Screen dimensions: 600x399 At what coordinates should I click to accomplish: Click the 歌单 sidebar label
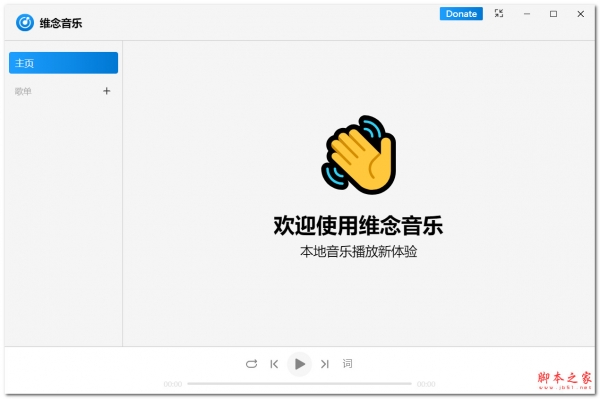click(23, 91)
